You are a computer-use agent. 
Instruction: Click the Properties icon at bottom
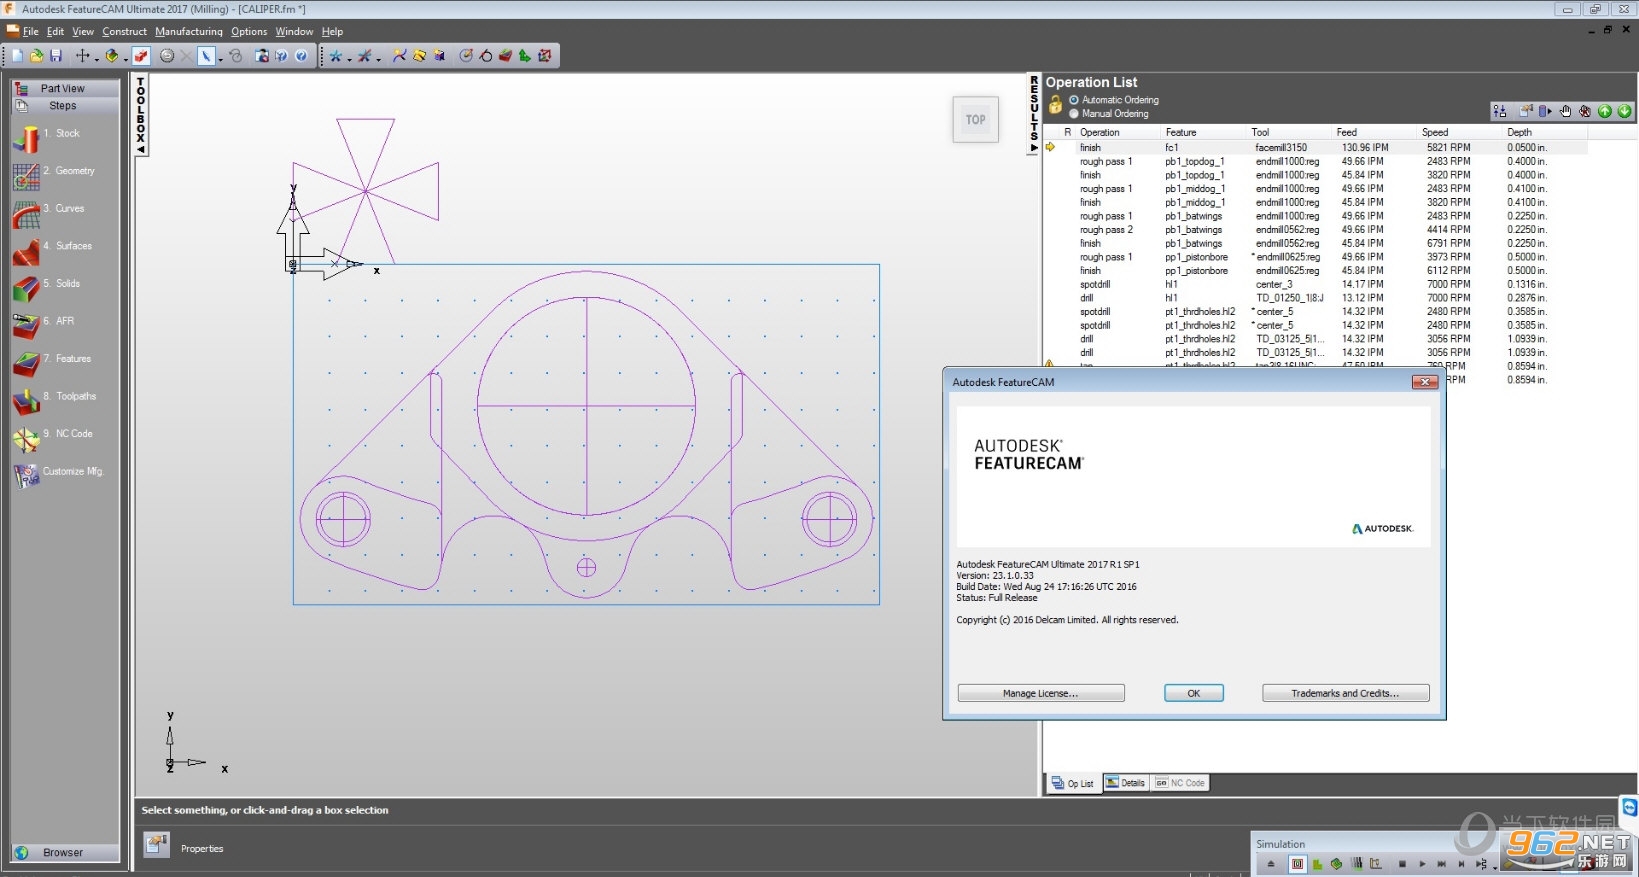[x=156, y=846]
